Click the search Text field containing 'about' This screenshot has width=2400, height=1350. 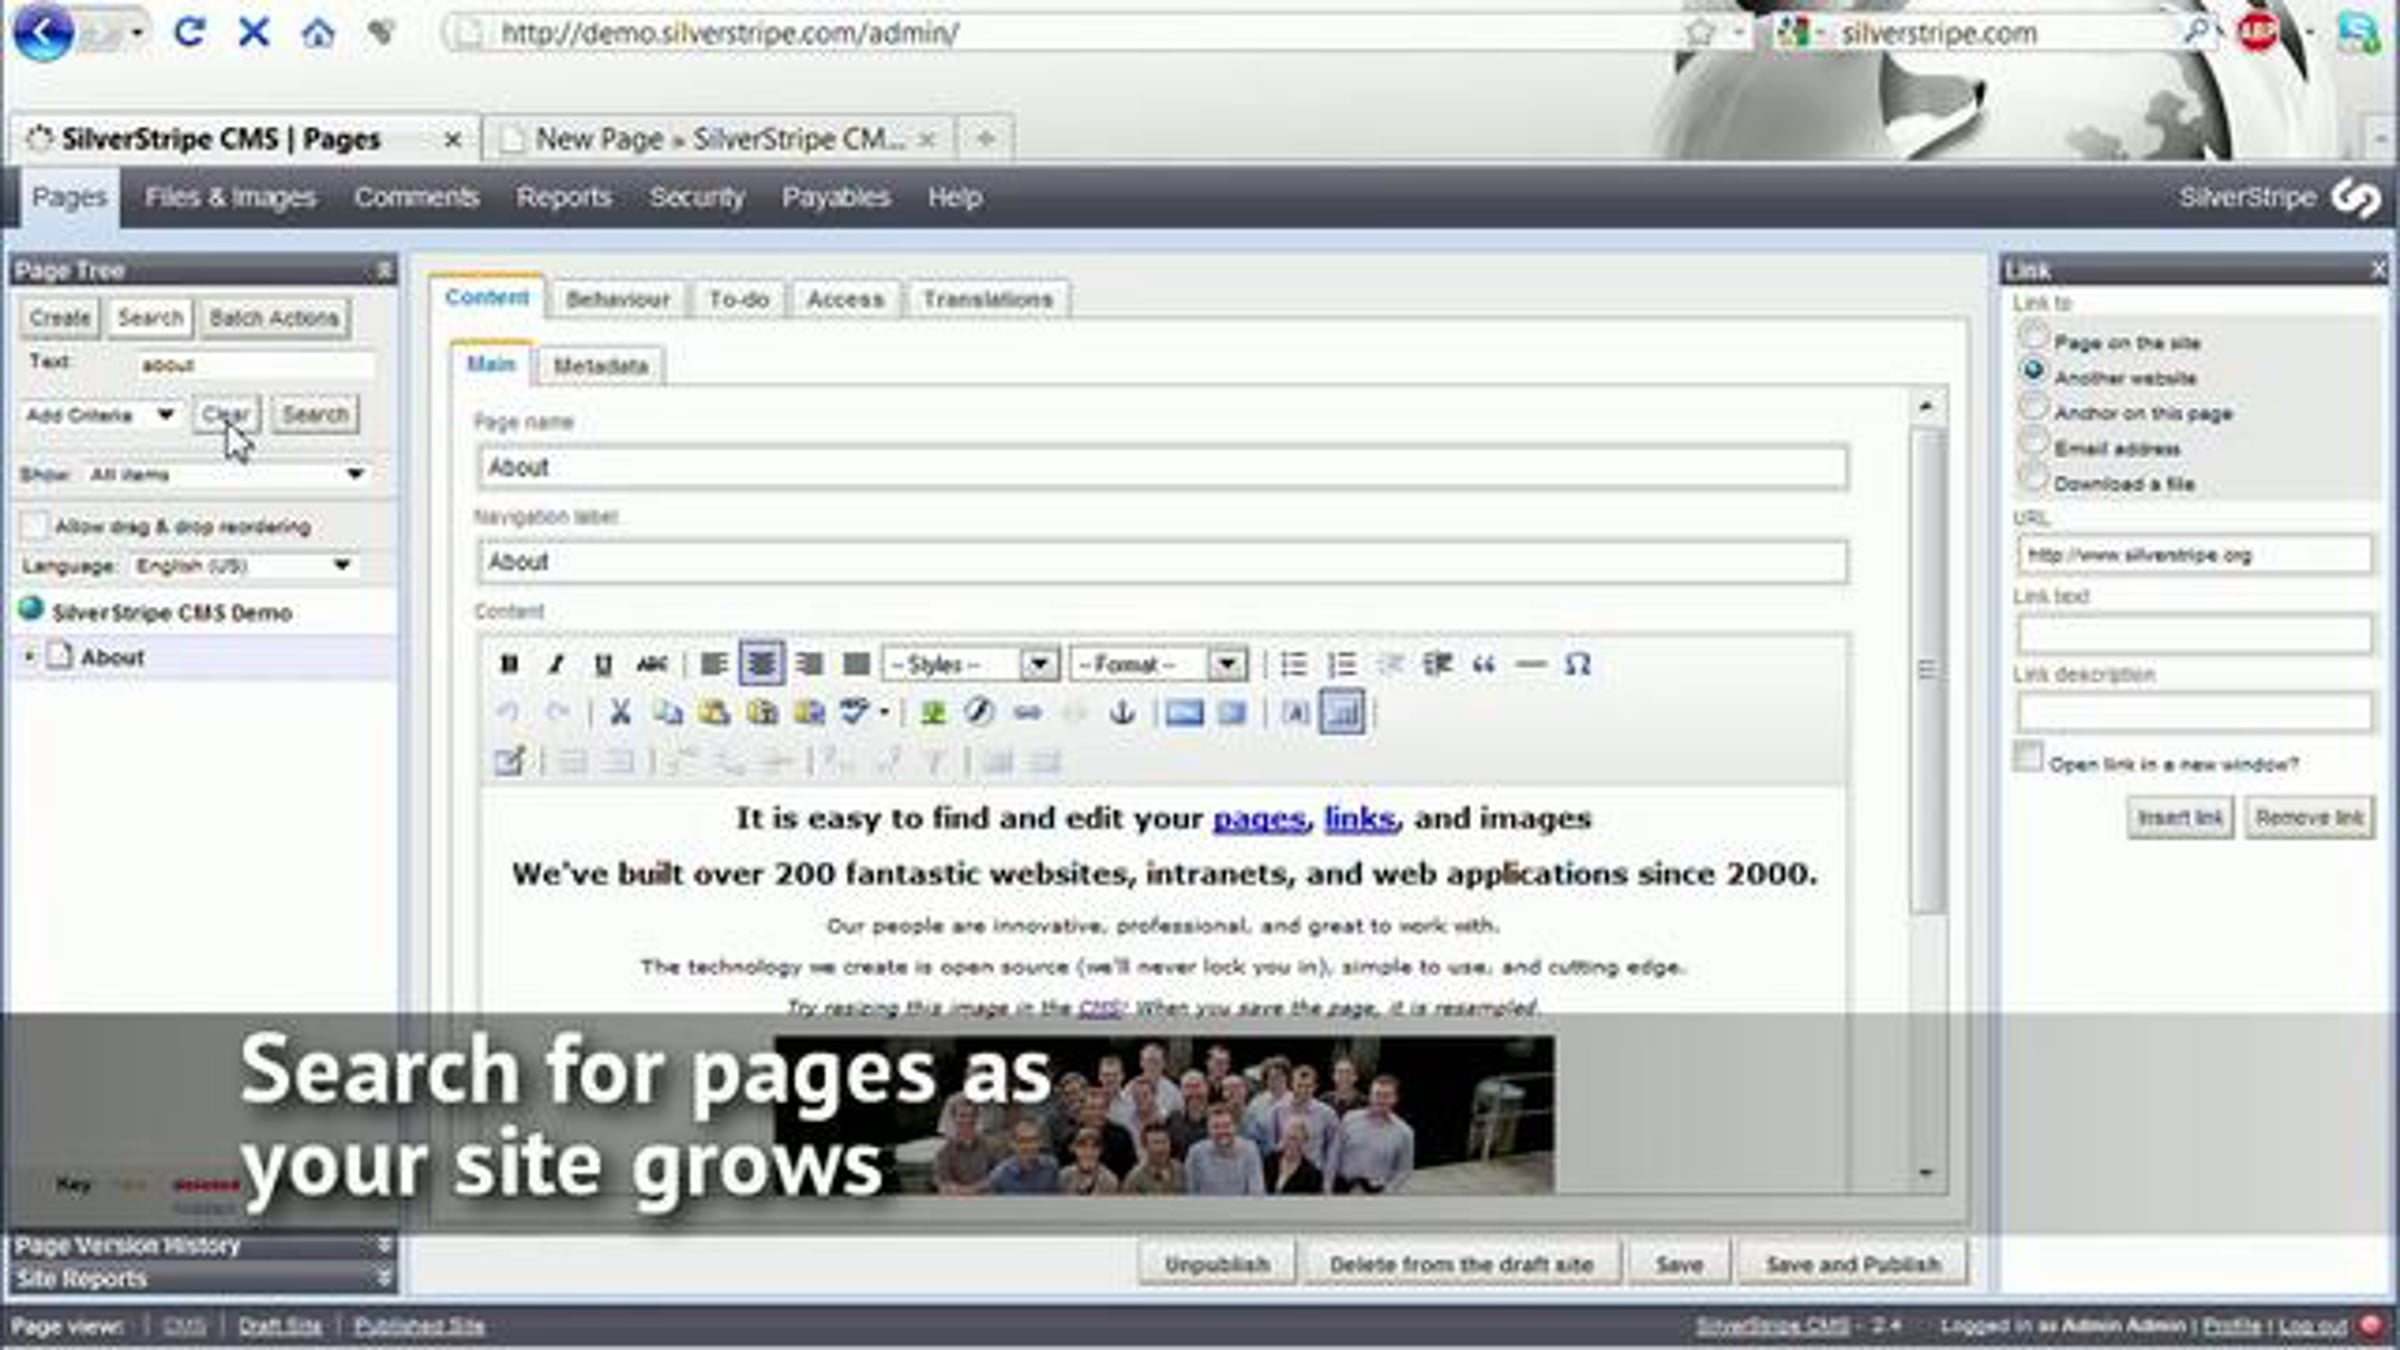[255, 365]
